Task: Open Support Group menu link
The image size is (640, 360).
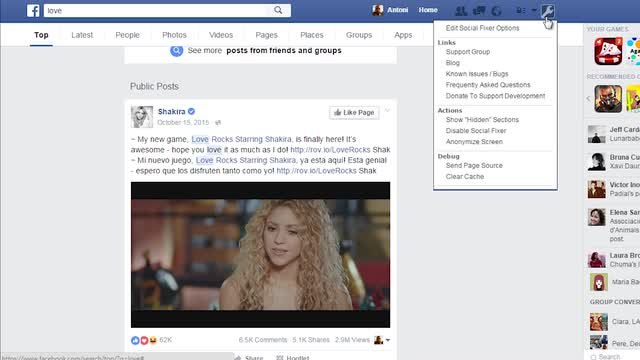Action: pyautogui.click(x=468, y=52)
